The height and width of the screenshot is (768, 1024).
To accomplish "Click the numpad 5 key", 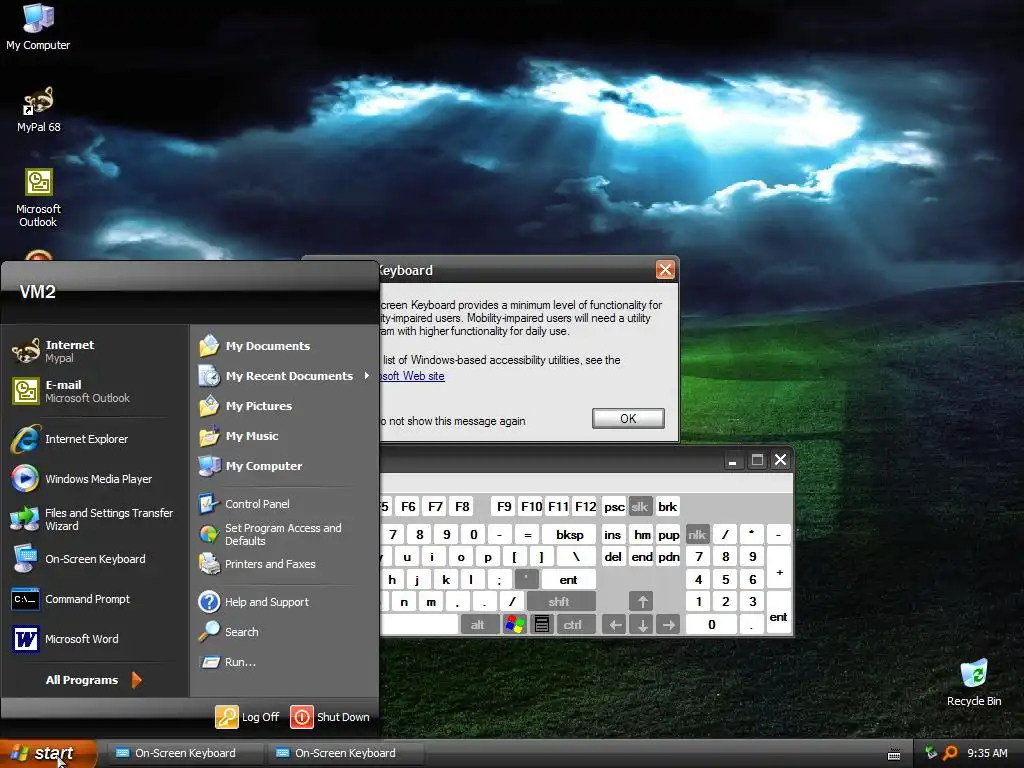I will point(725,579).
